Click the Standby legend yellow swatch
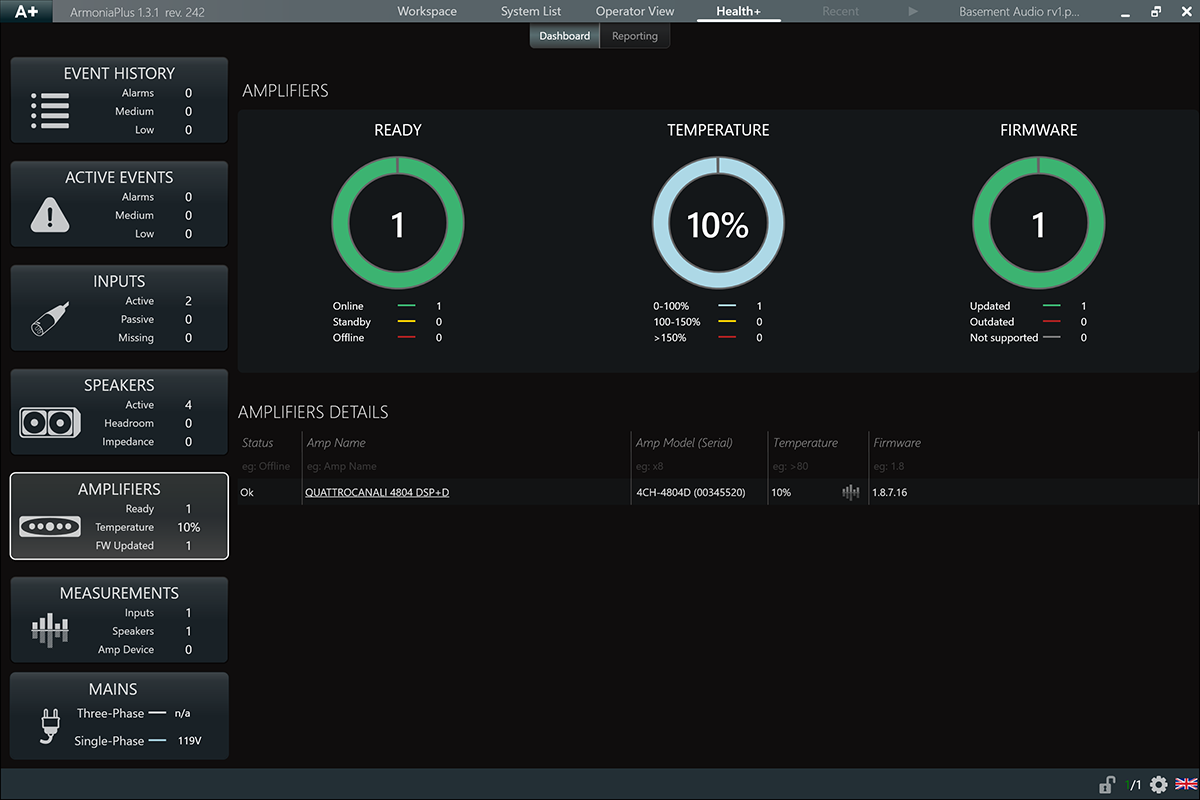The image size is (1200, 800). point(406,322)
